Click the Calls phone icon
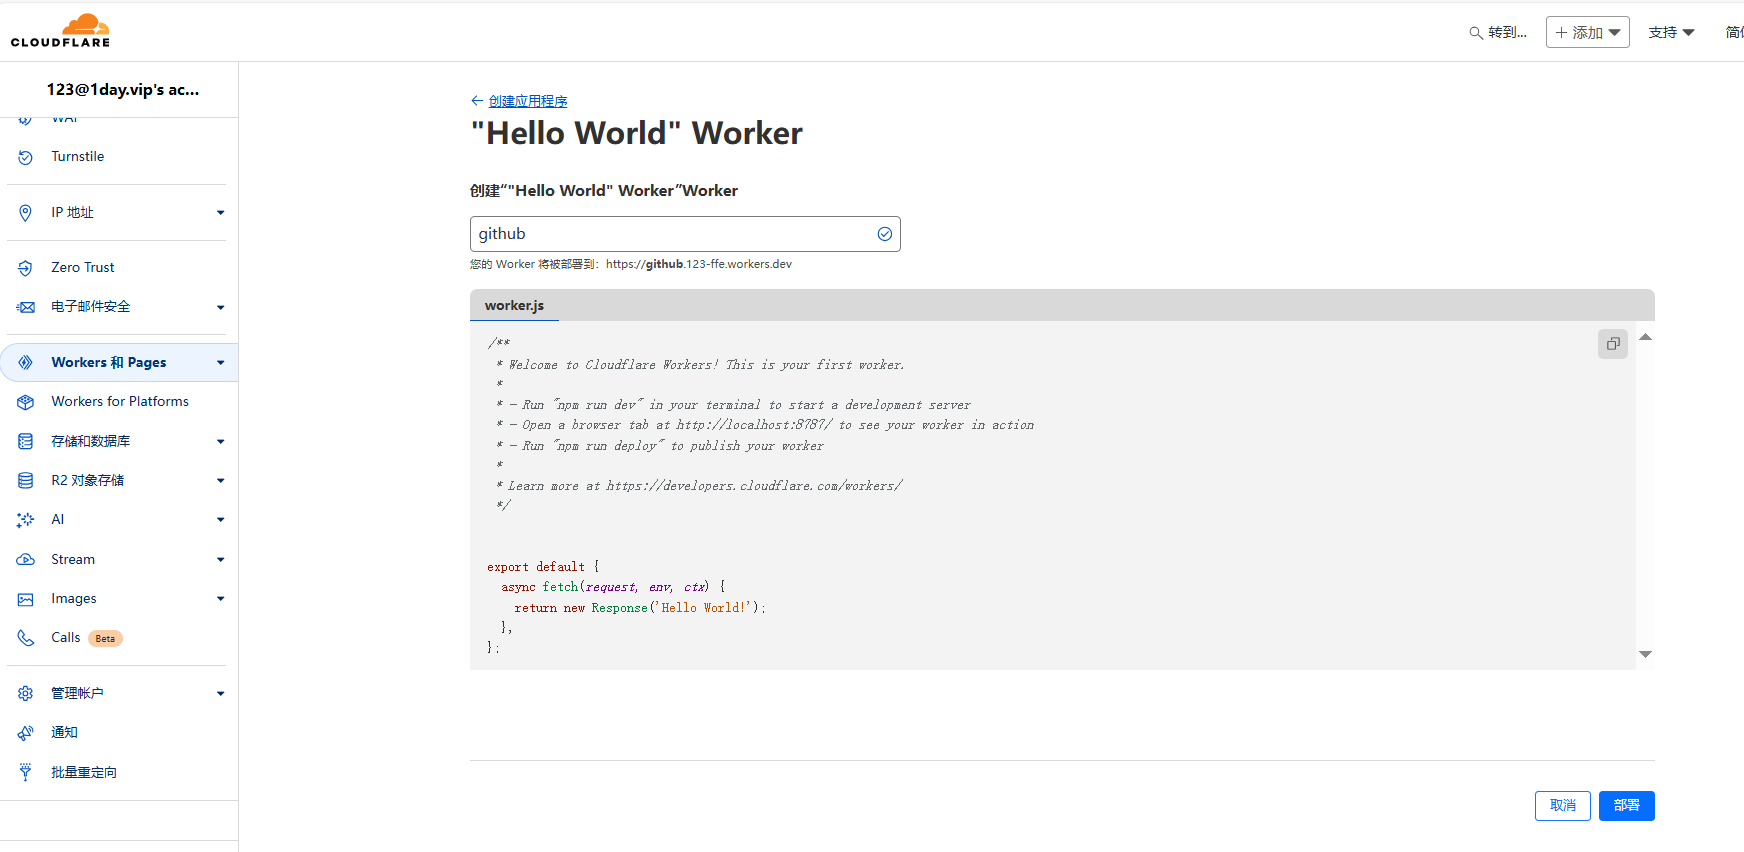The height and width of the screenshot is (852, 1744). (26, 638)
